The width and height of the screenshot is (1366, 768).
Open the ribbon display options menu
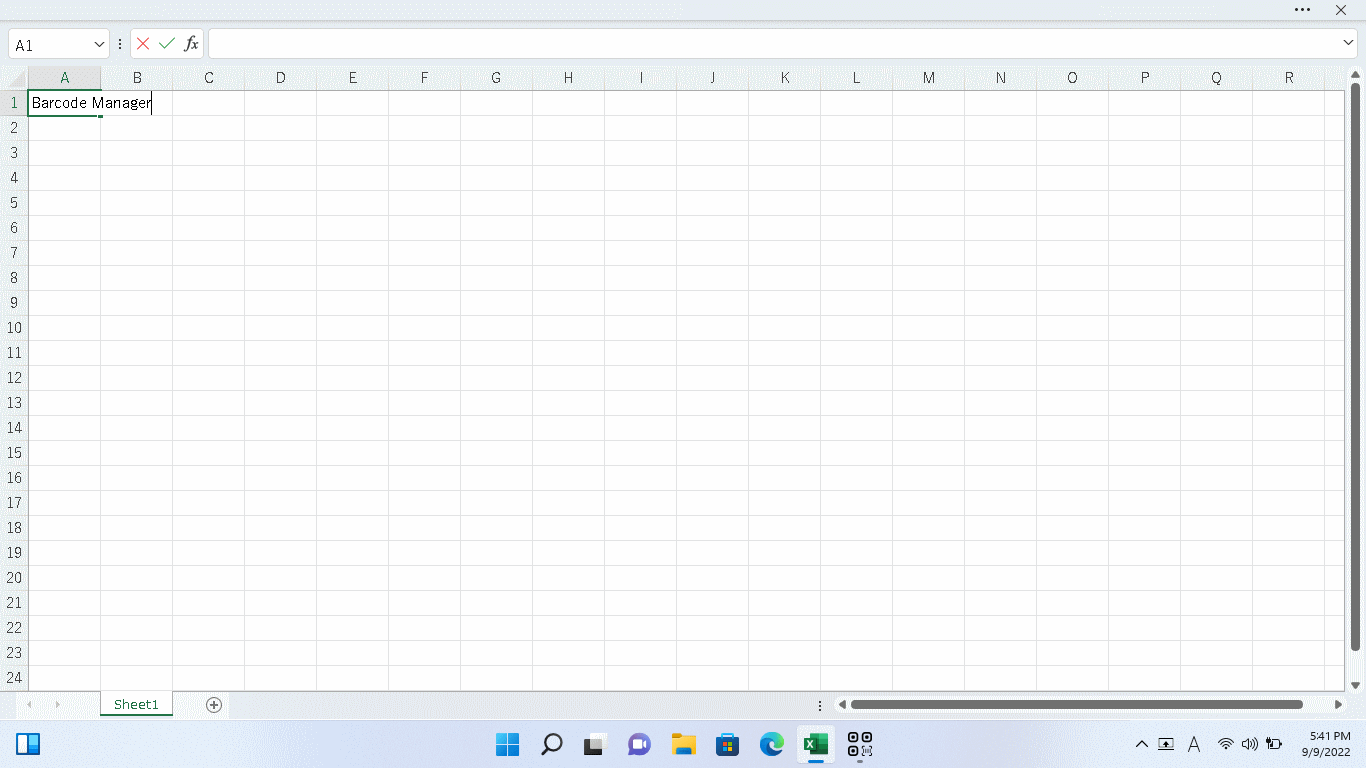point(1302,10)
